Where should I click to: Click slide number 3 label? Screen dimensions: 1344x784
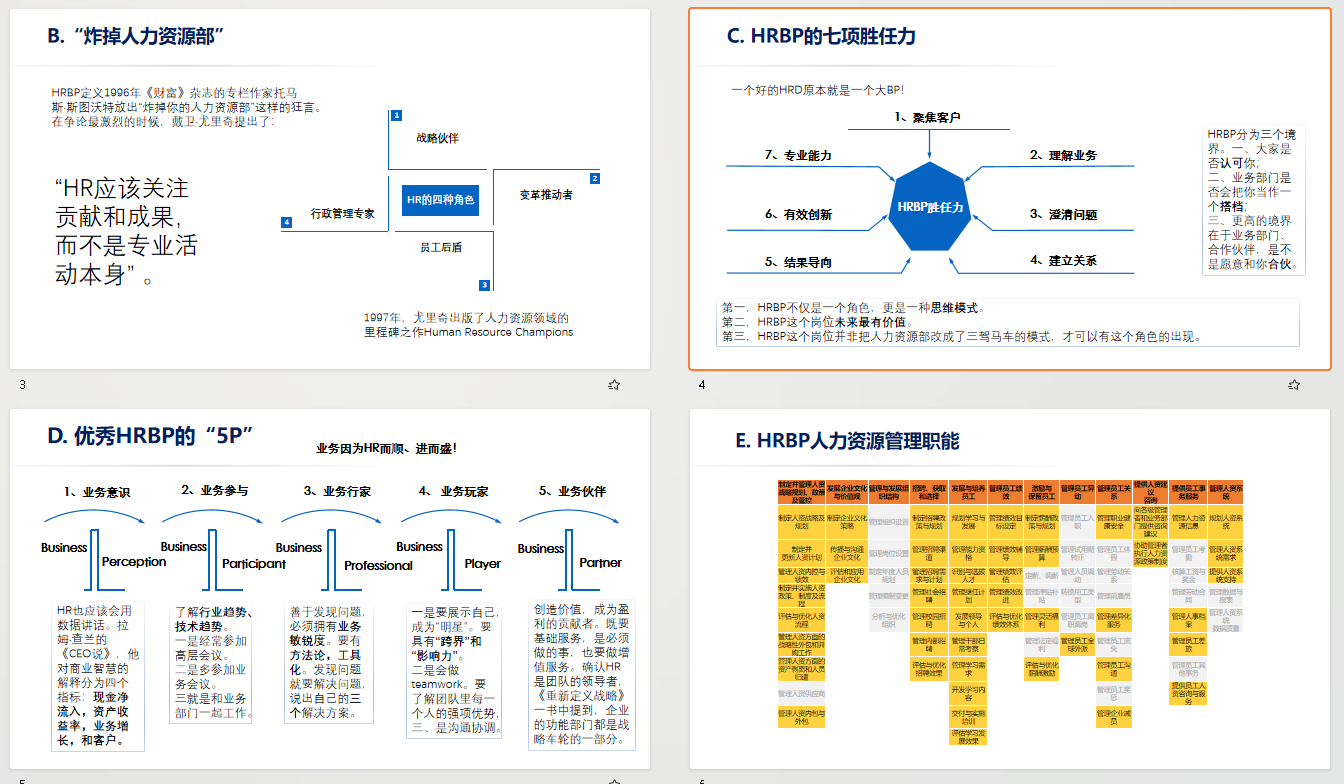coord(22,385)
